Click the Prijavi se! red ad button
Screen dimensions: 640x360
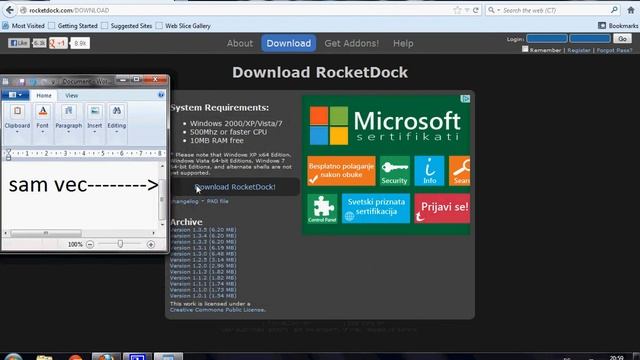442,209
